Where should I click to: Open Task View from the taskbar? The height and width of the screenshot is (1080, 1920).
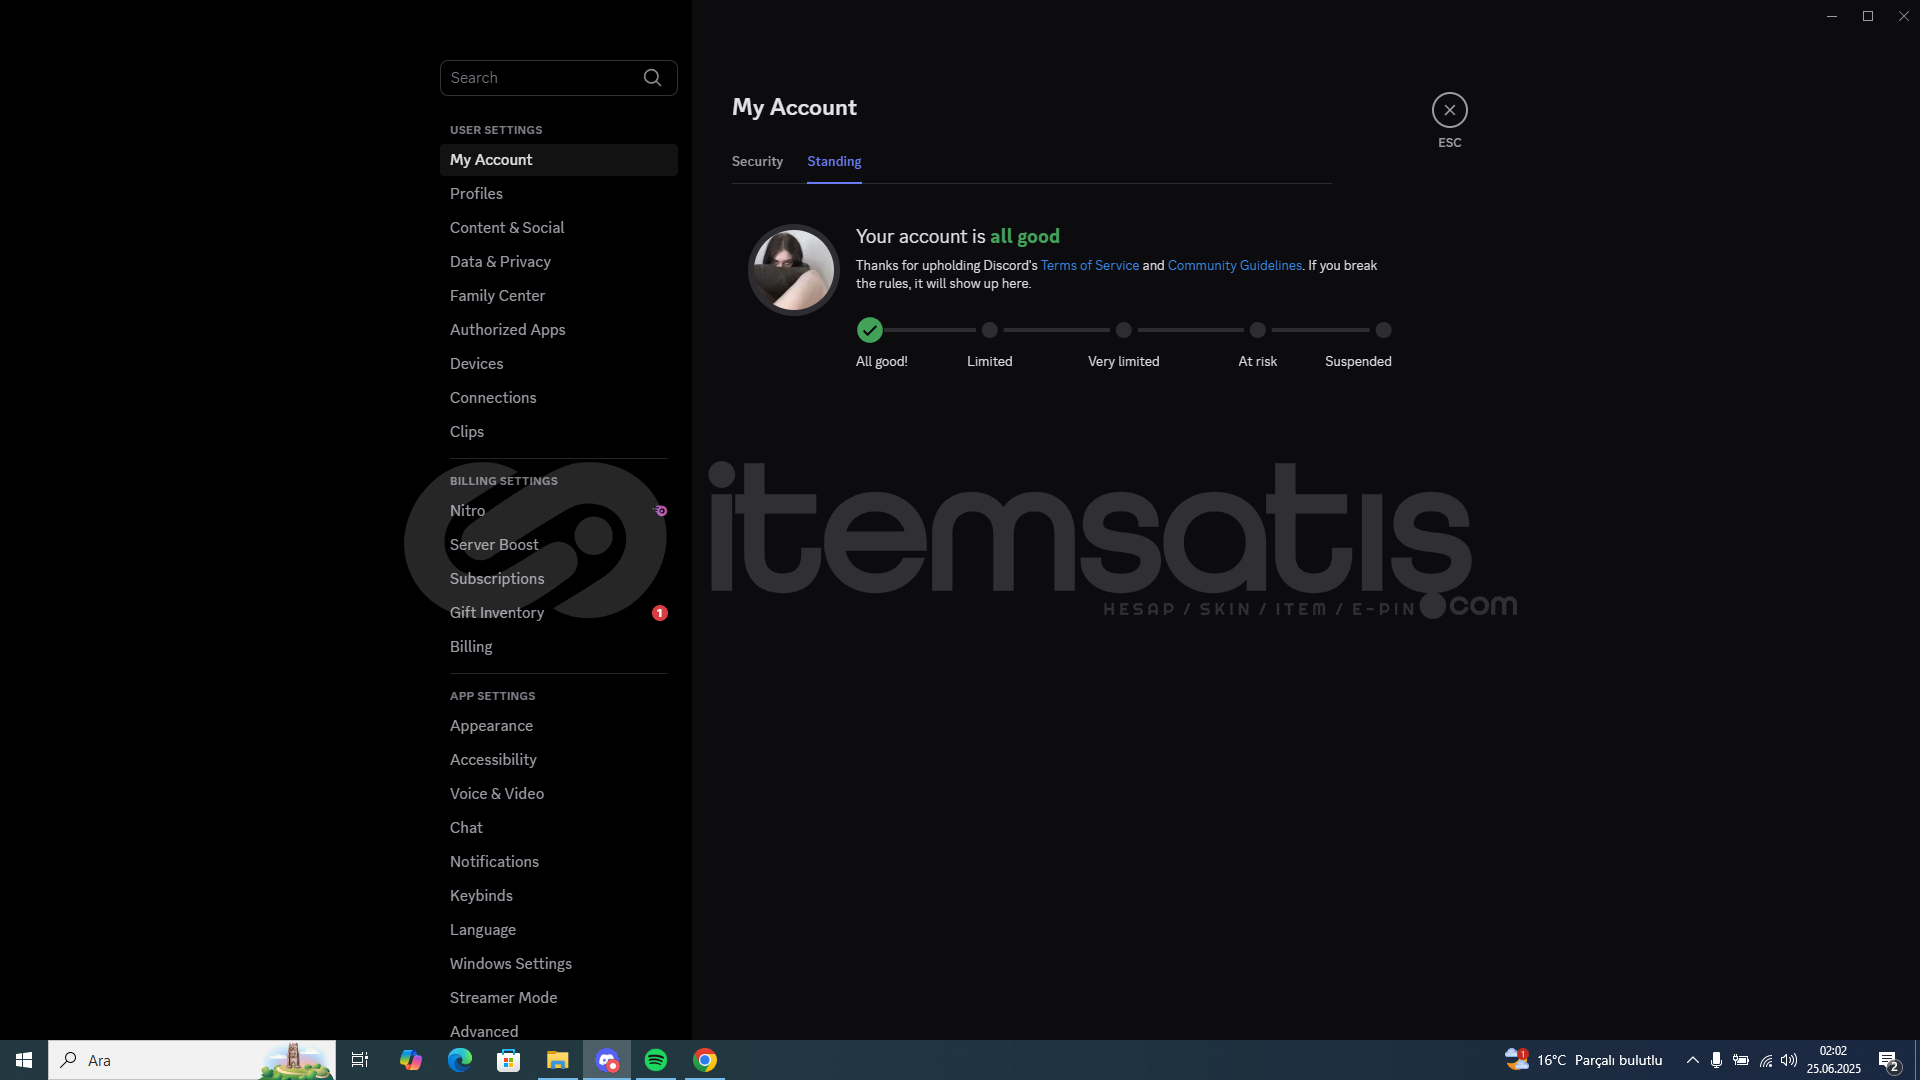coord(360,1060)
